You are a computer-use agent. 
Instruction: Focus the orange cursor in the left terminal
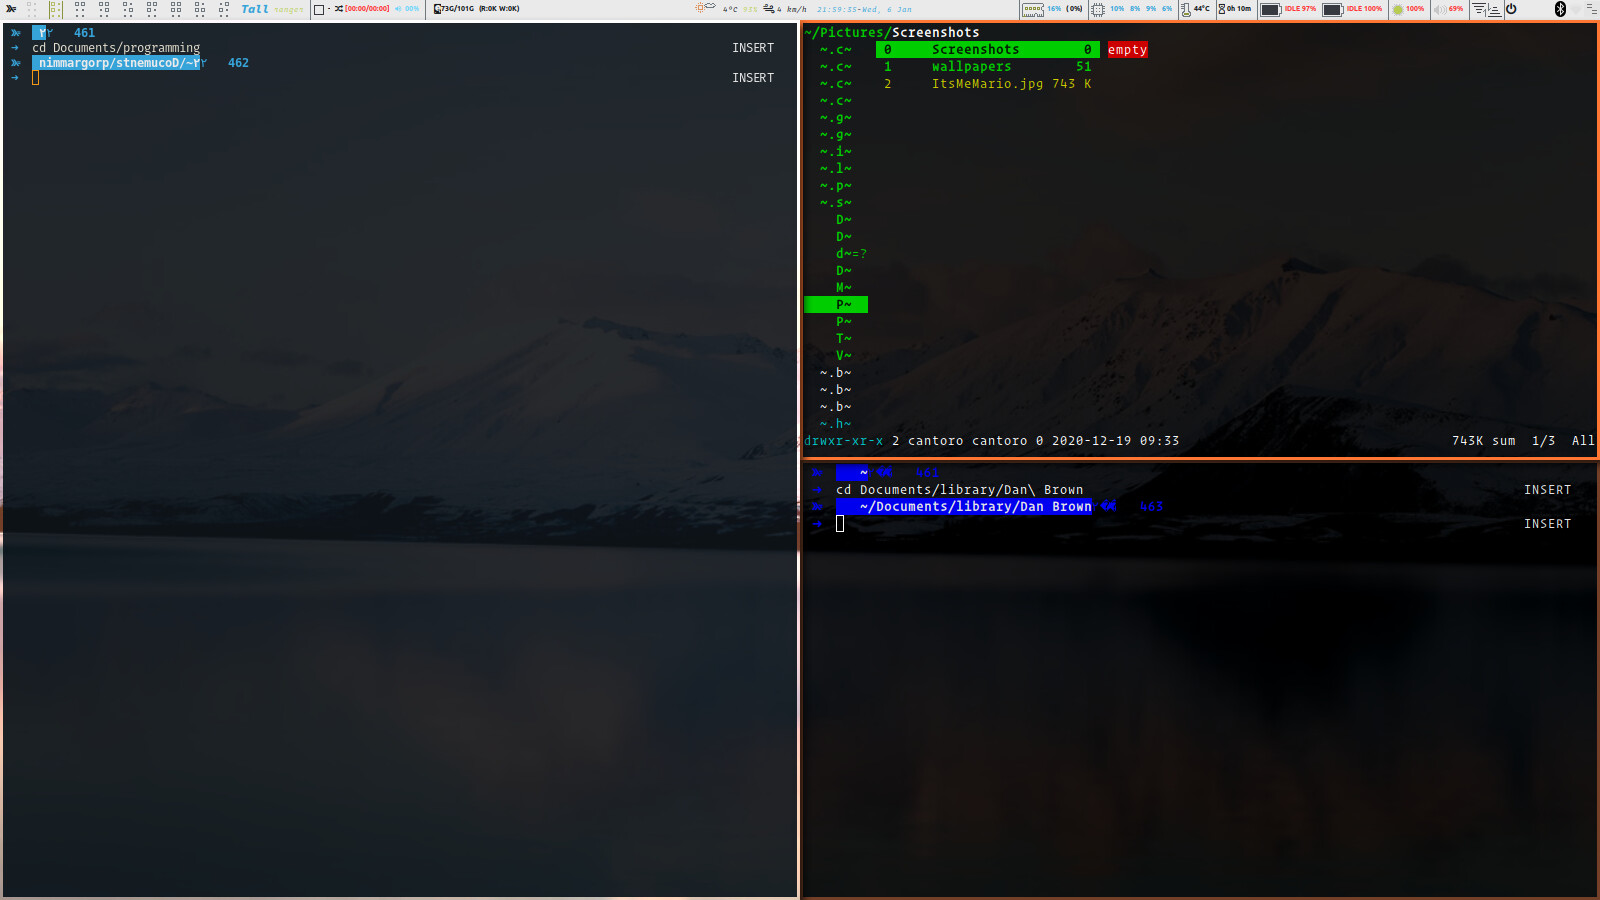(35, 77)
